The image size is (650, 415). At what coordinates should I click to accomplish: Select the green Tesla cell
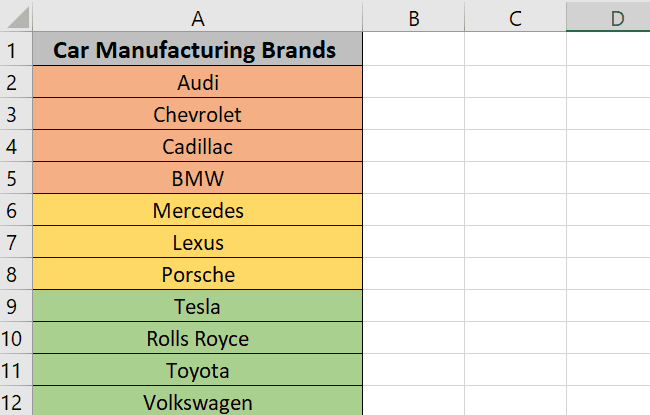198,306
